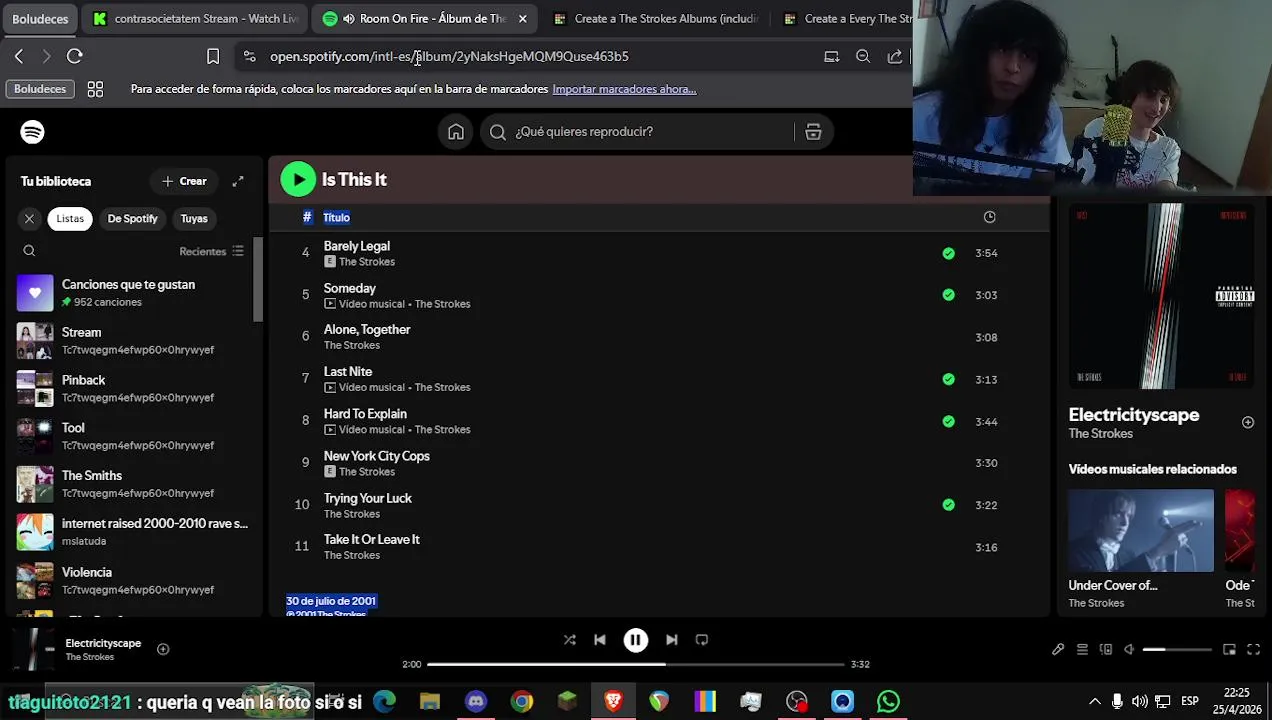Open the Tool playlist
Image resolution: width=1272 pixels, height=720 pixels.
(x=133, y=436)
